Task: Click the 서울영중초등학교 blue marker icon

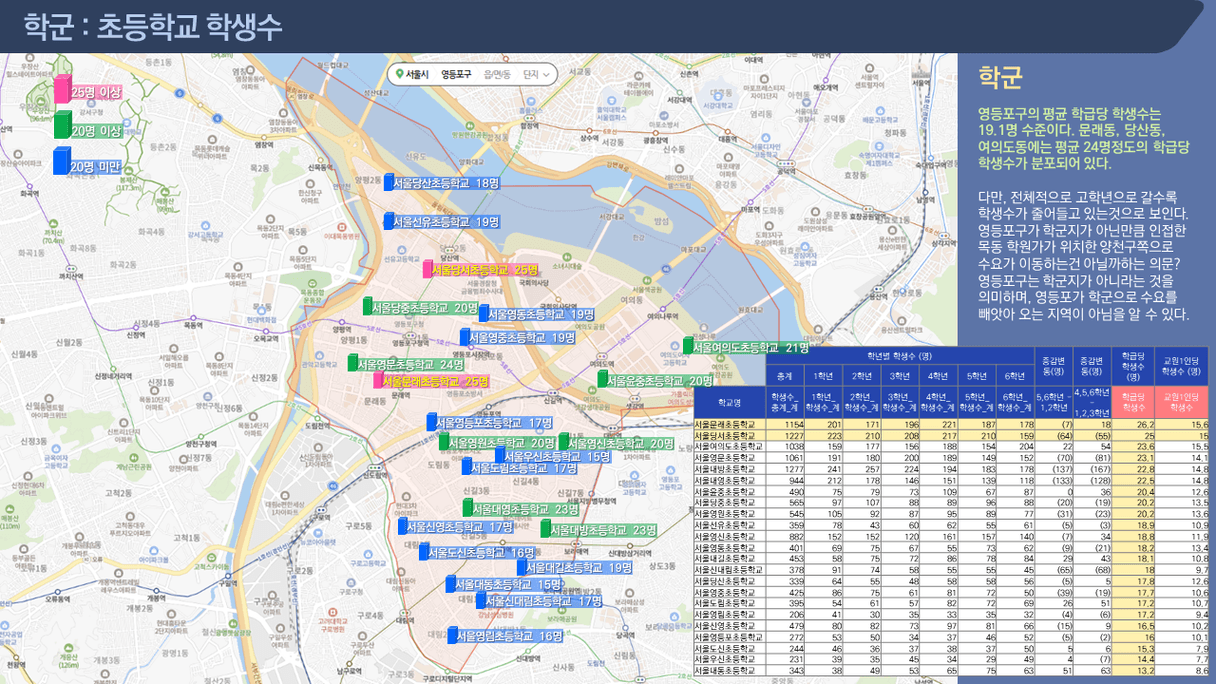Action: pos(465,338)
